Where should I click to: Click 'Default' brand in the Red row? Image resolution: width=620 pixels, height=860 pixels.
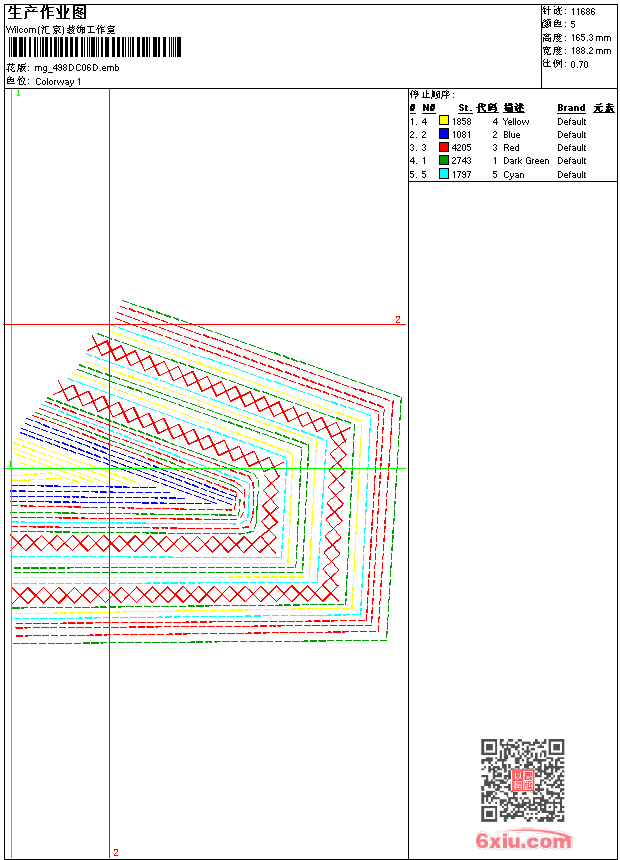(572, 148)
